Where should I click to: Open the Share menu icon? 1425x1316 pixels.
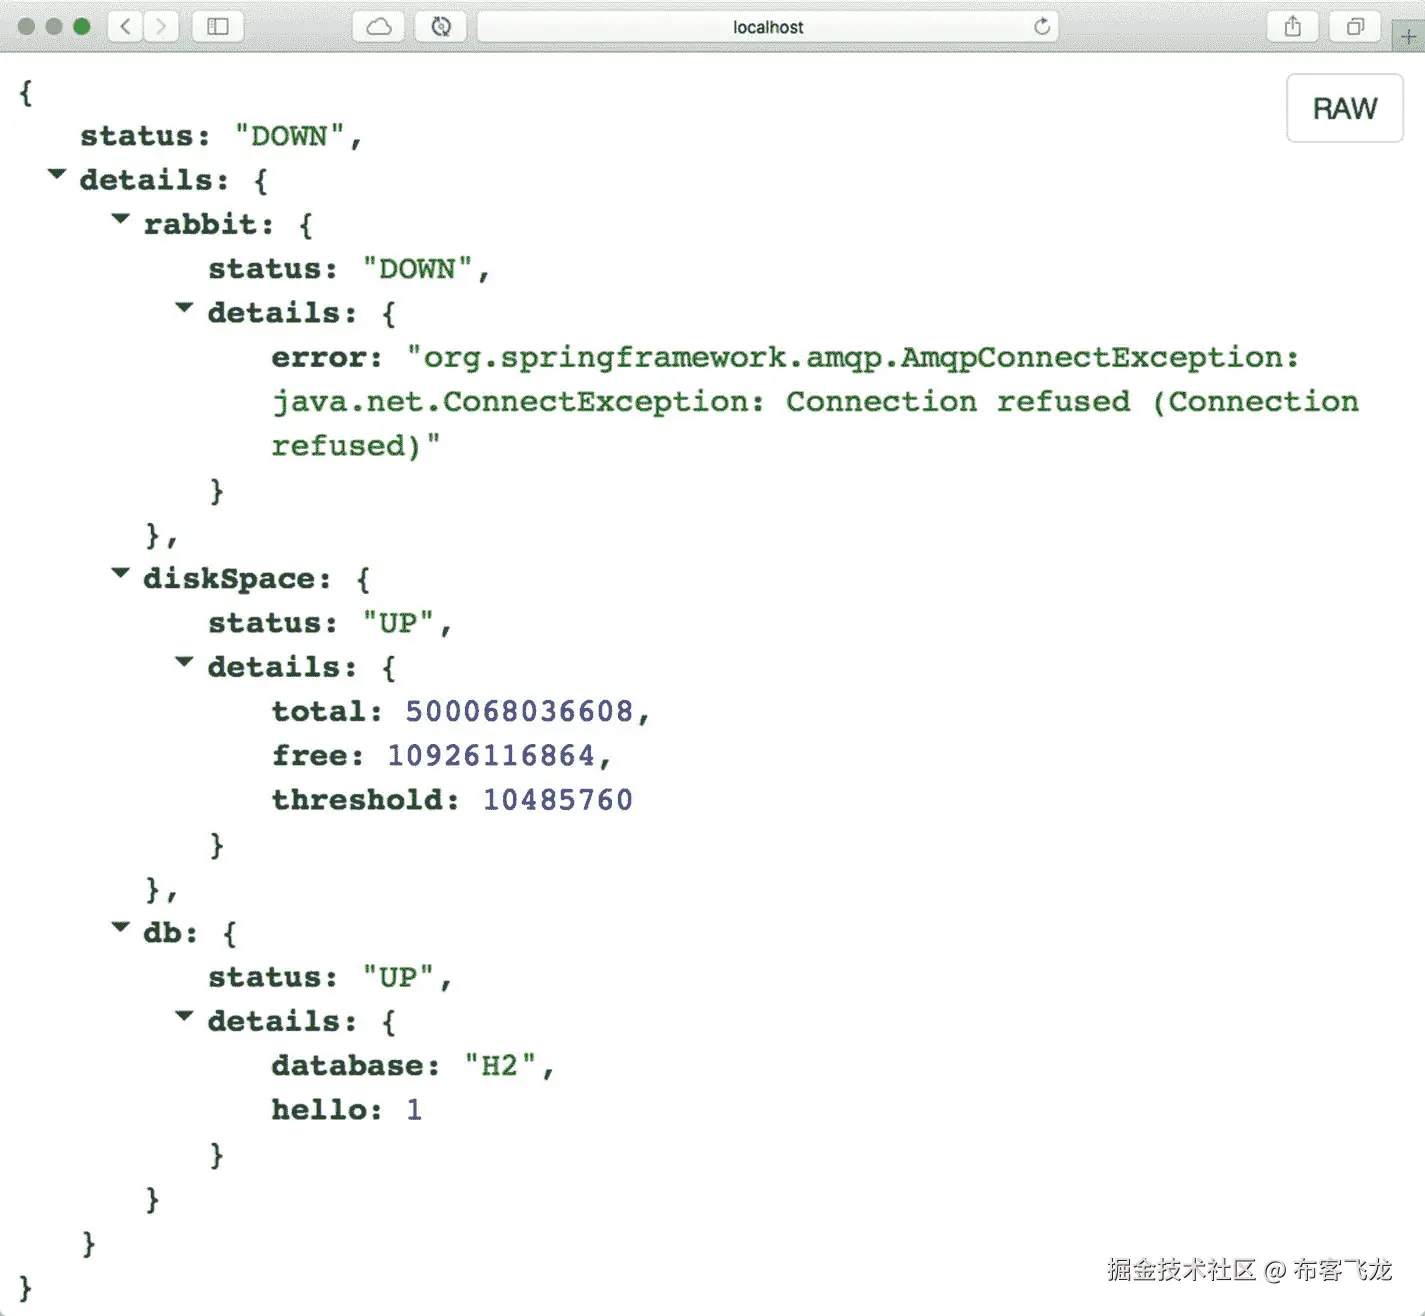pyautogui.click(x=1291, y=27)
